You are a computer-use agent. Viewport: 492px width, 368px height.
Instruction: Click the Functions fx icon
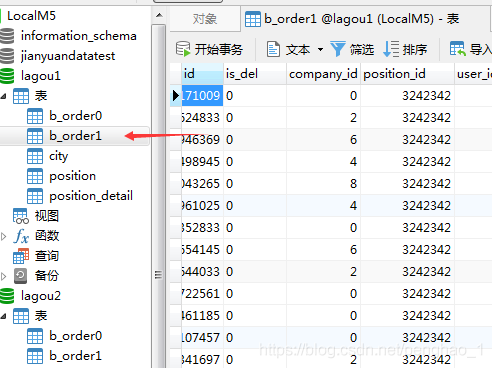click(21, 236)
